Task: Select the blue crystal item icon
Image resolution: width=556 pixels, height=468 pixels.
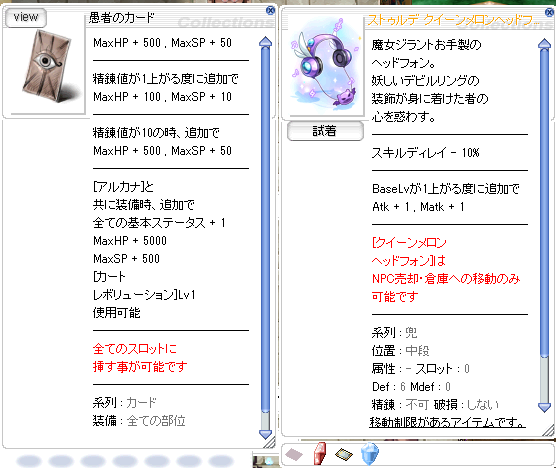Action: point(370,453)
